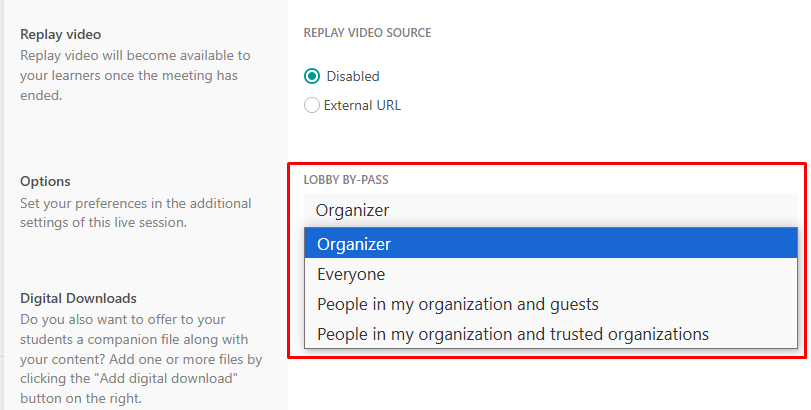Open the Lobby By-Pass dropdown showing Organizer

coord(551,210)
